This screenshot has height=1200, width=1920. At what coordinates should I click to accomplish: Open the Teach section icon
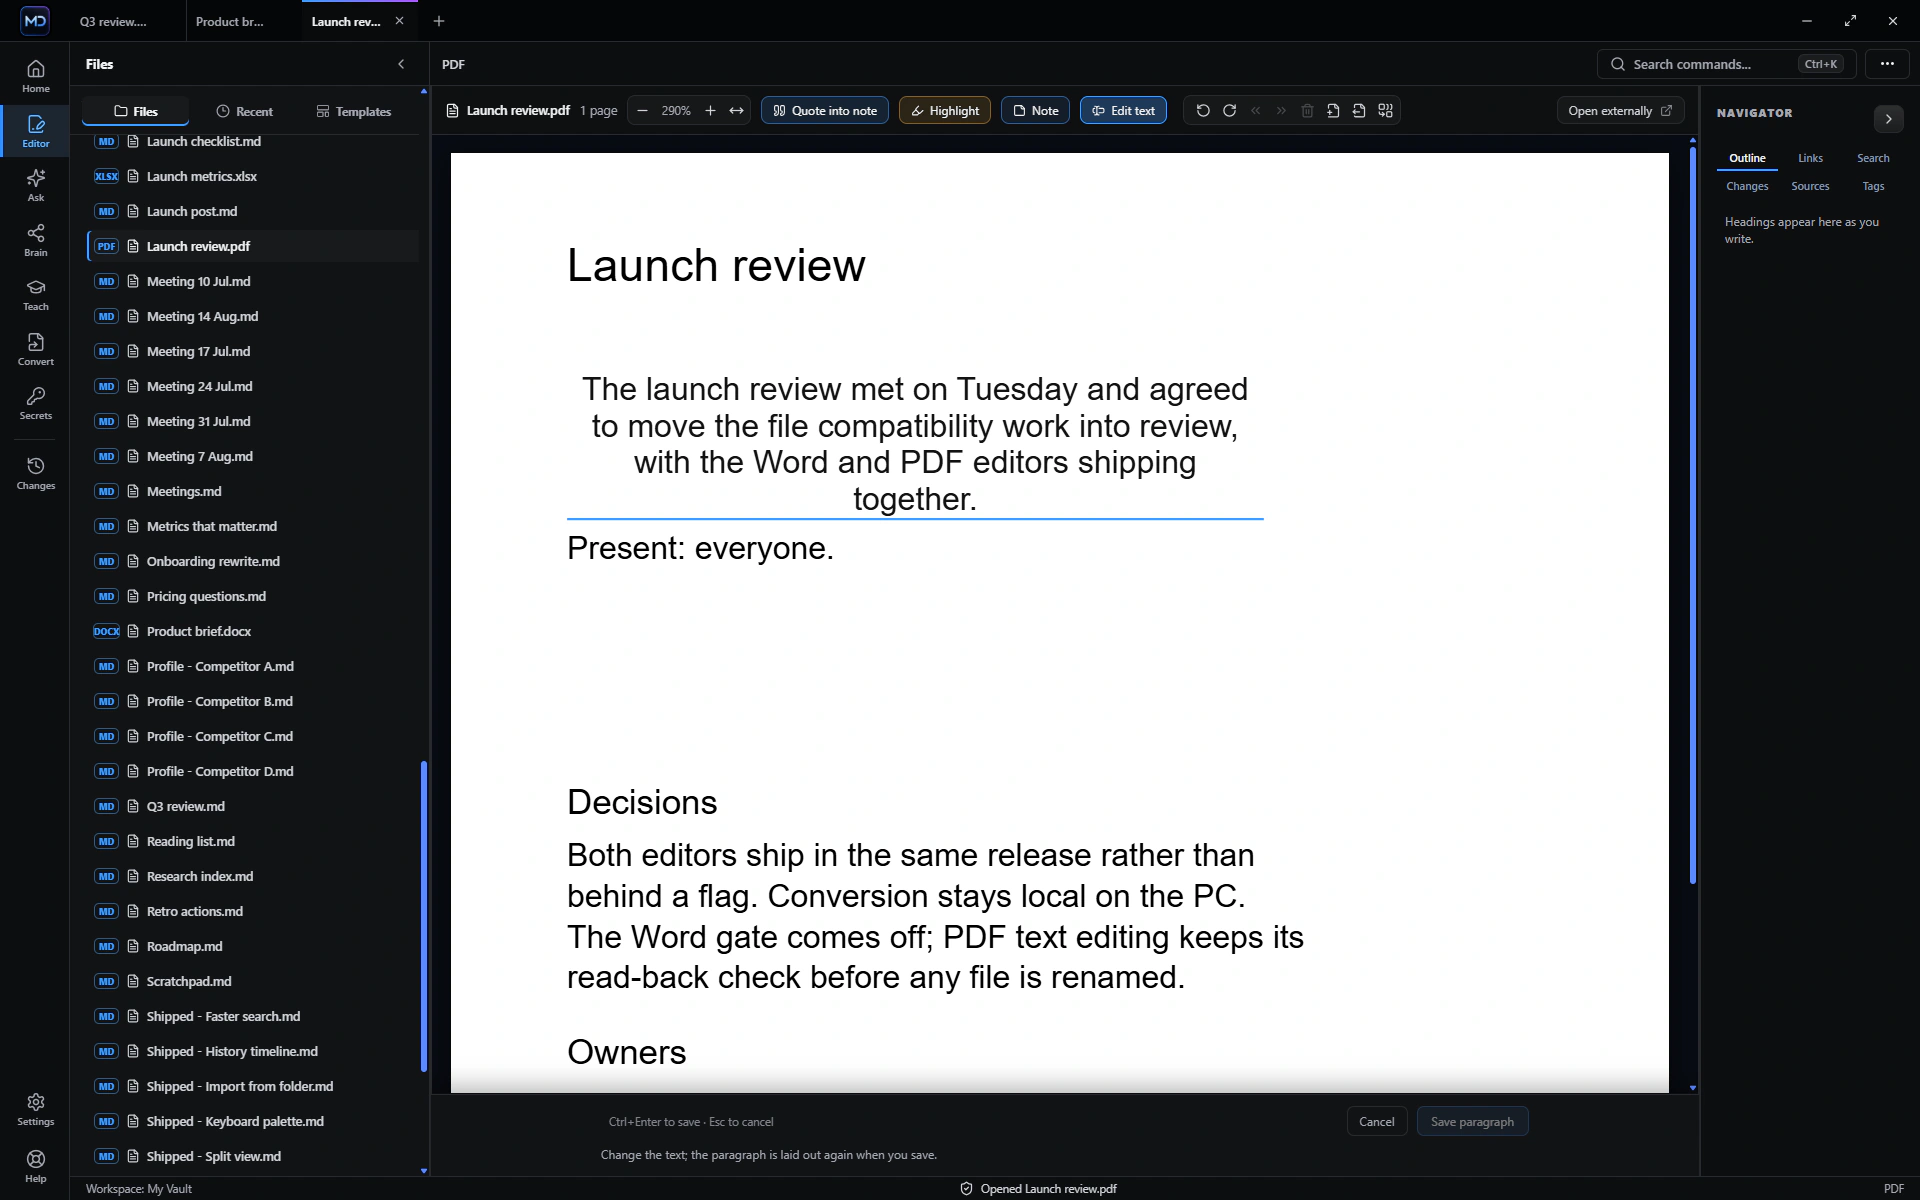(35, 294)
